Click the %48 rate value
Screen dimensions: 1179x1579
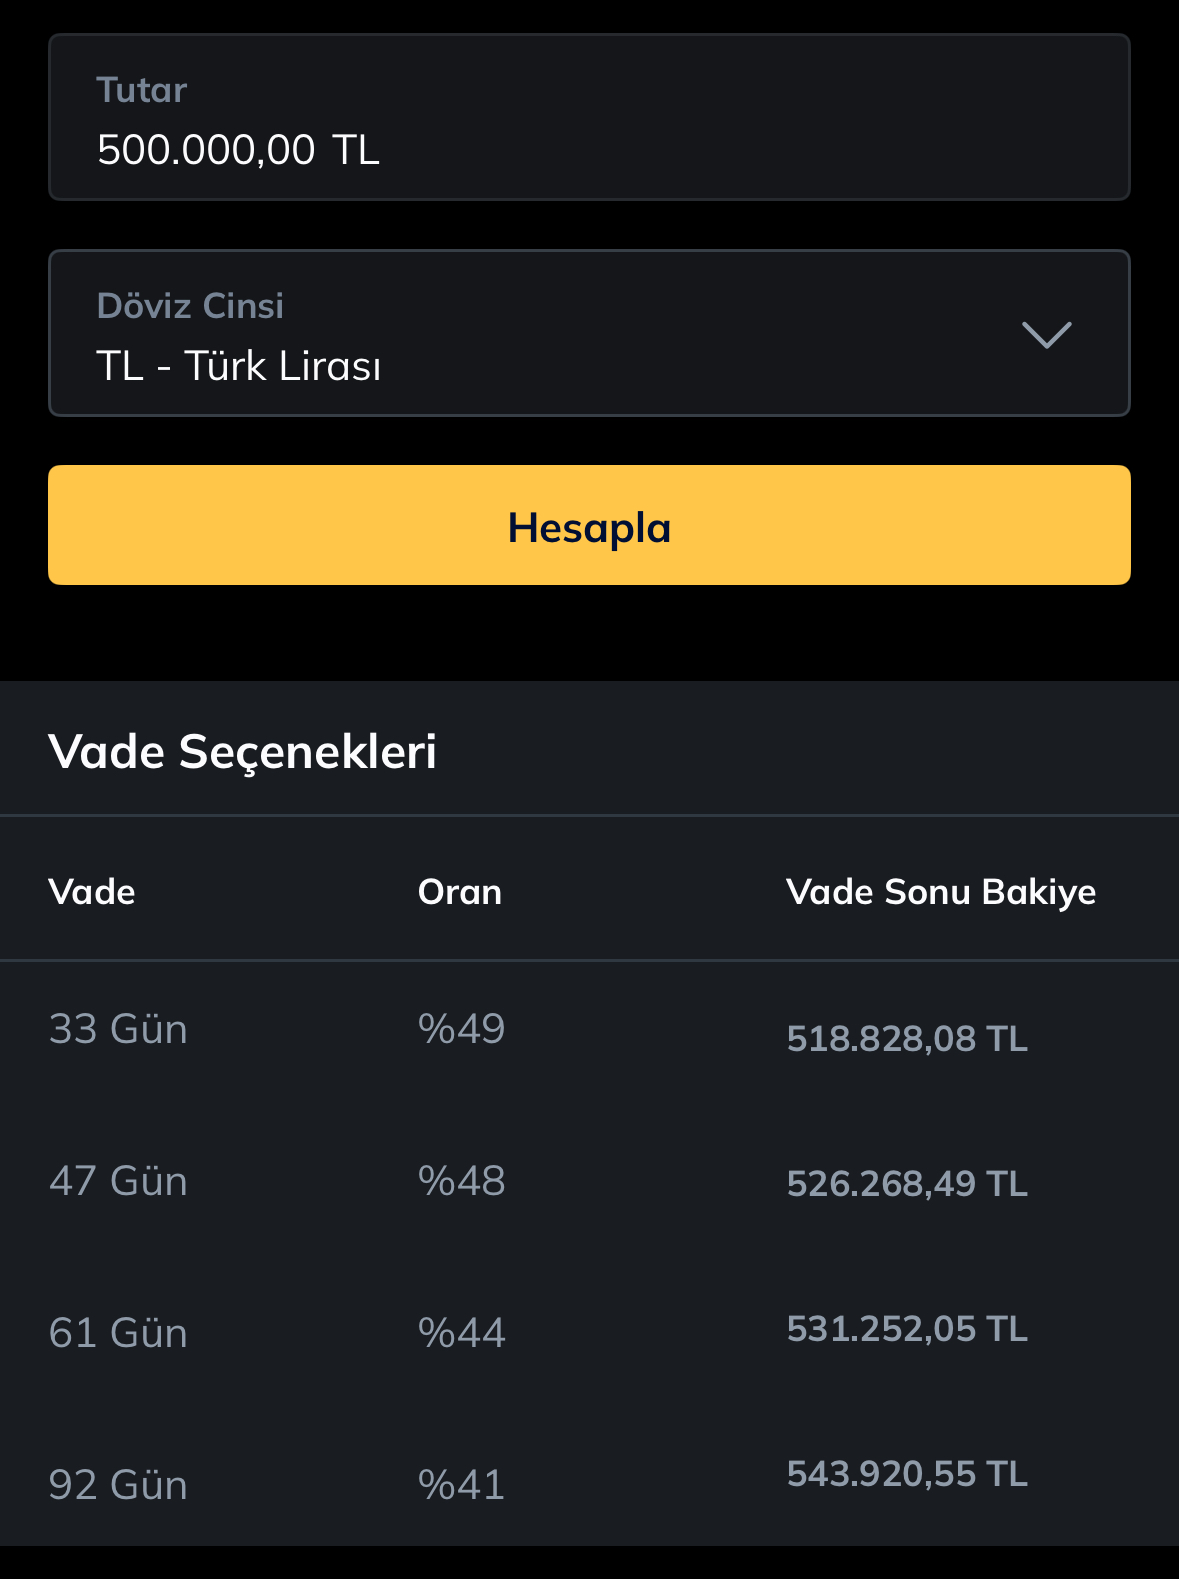(461, 1181)
